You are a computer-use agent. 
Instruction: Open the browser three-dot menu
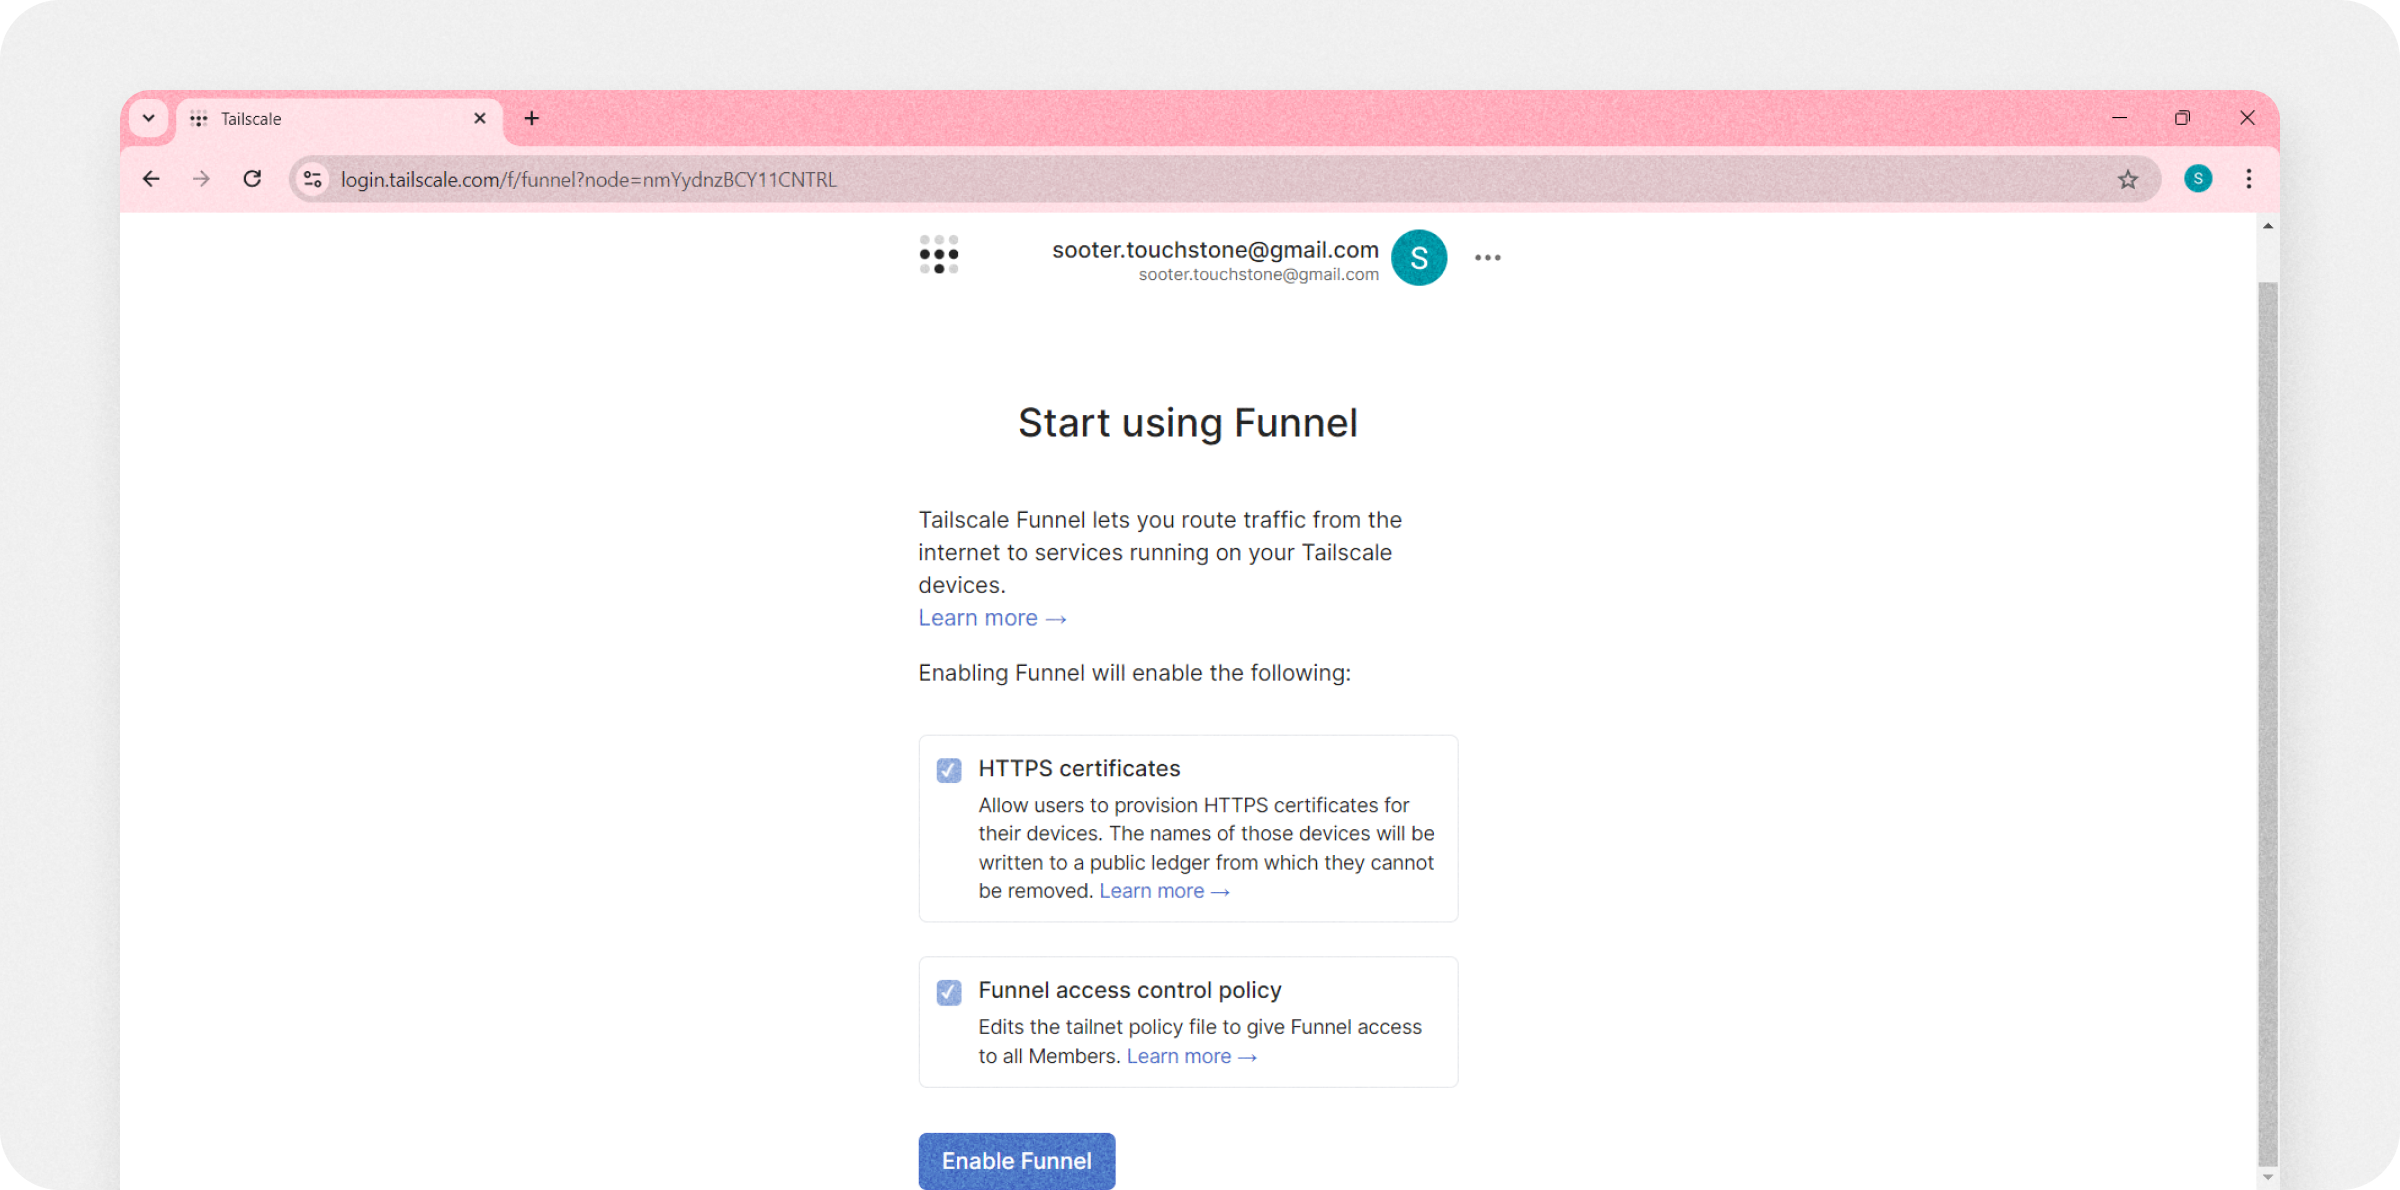2248,179
